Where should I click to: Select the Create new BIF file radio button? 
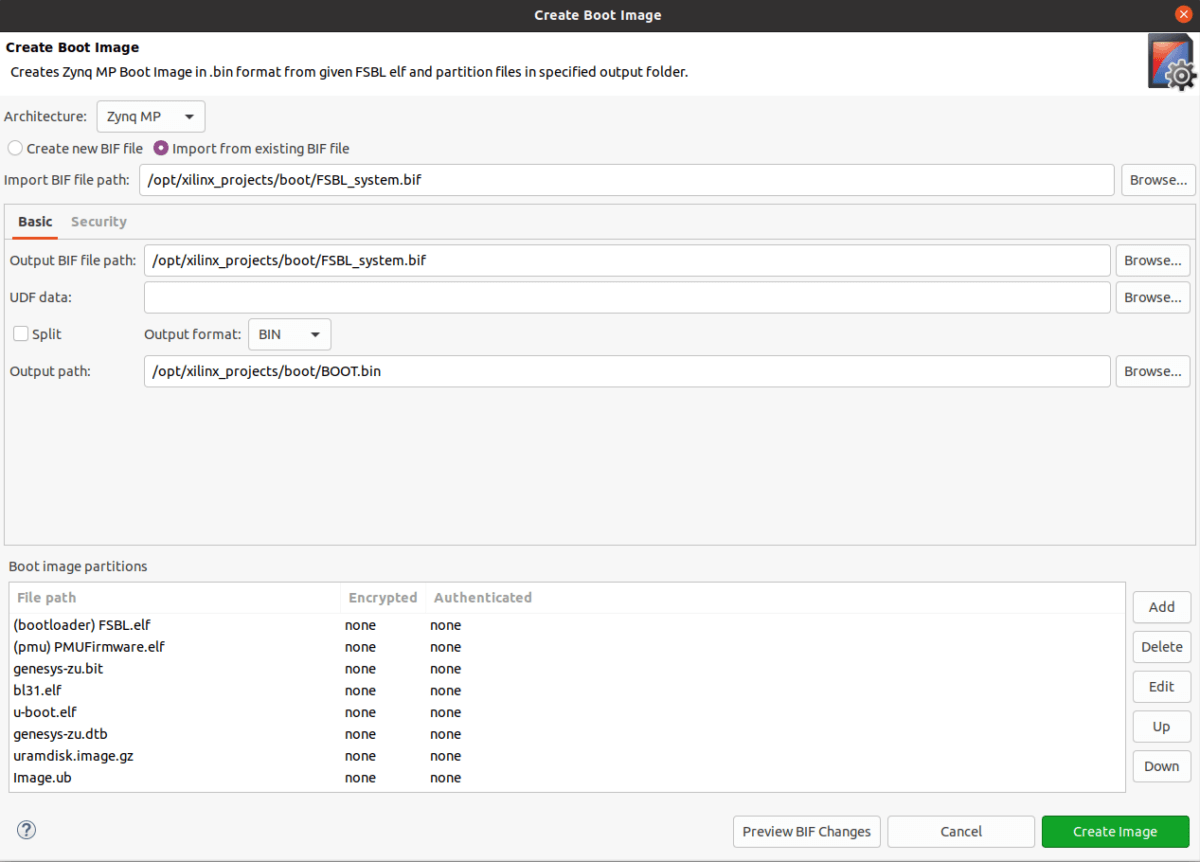[15, 148]
